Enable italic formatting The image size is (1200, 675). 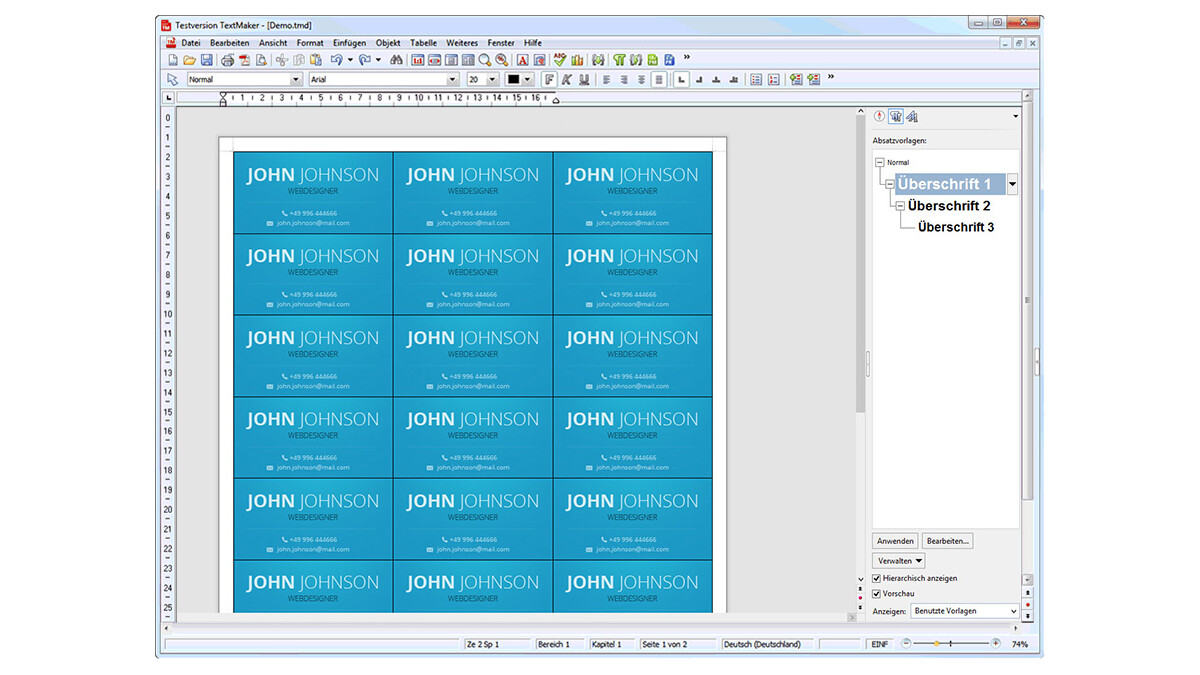click(x=567, y=79)
